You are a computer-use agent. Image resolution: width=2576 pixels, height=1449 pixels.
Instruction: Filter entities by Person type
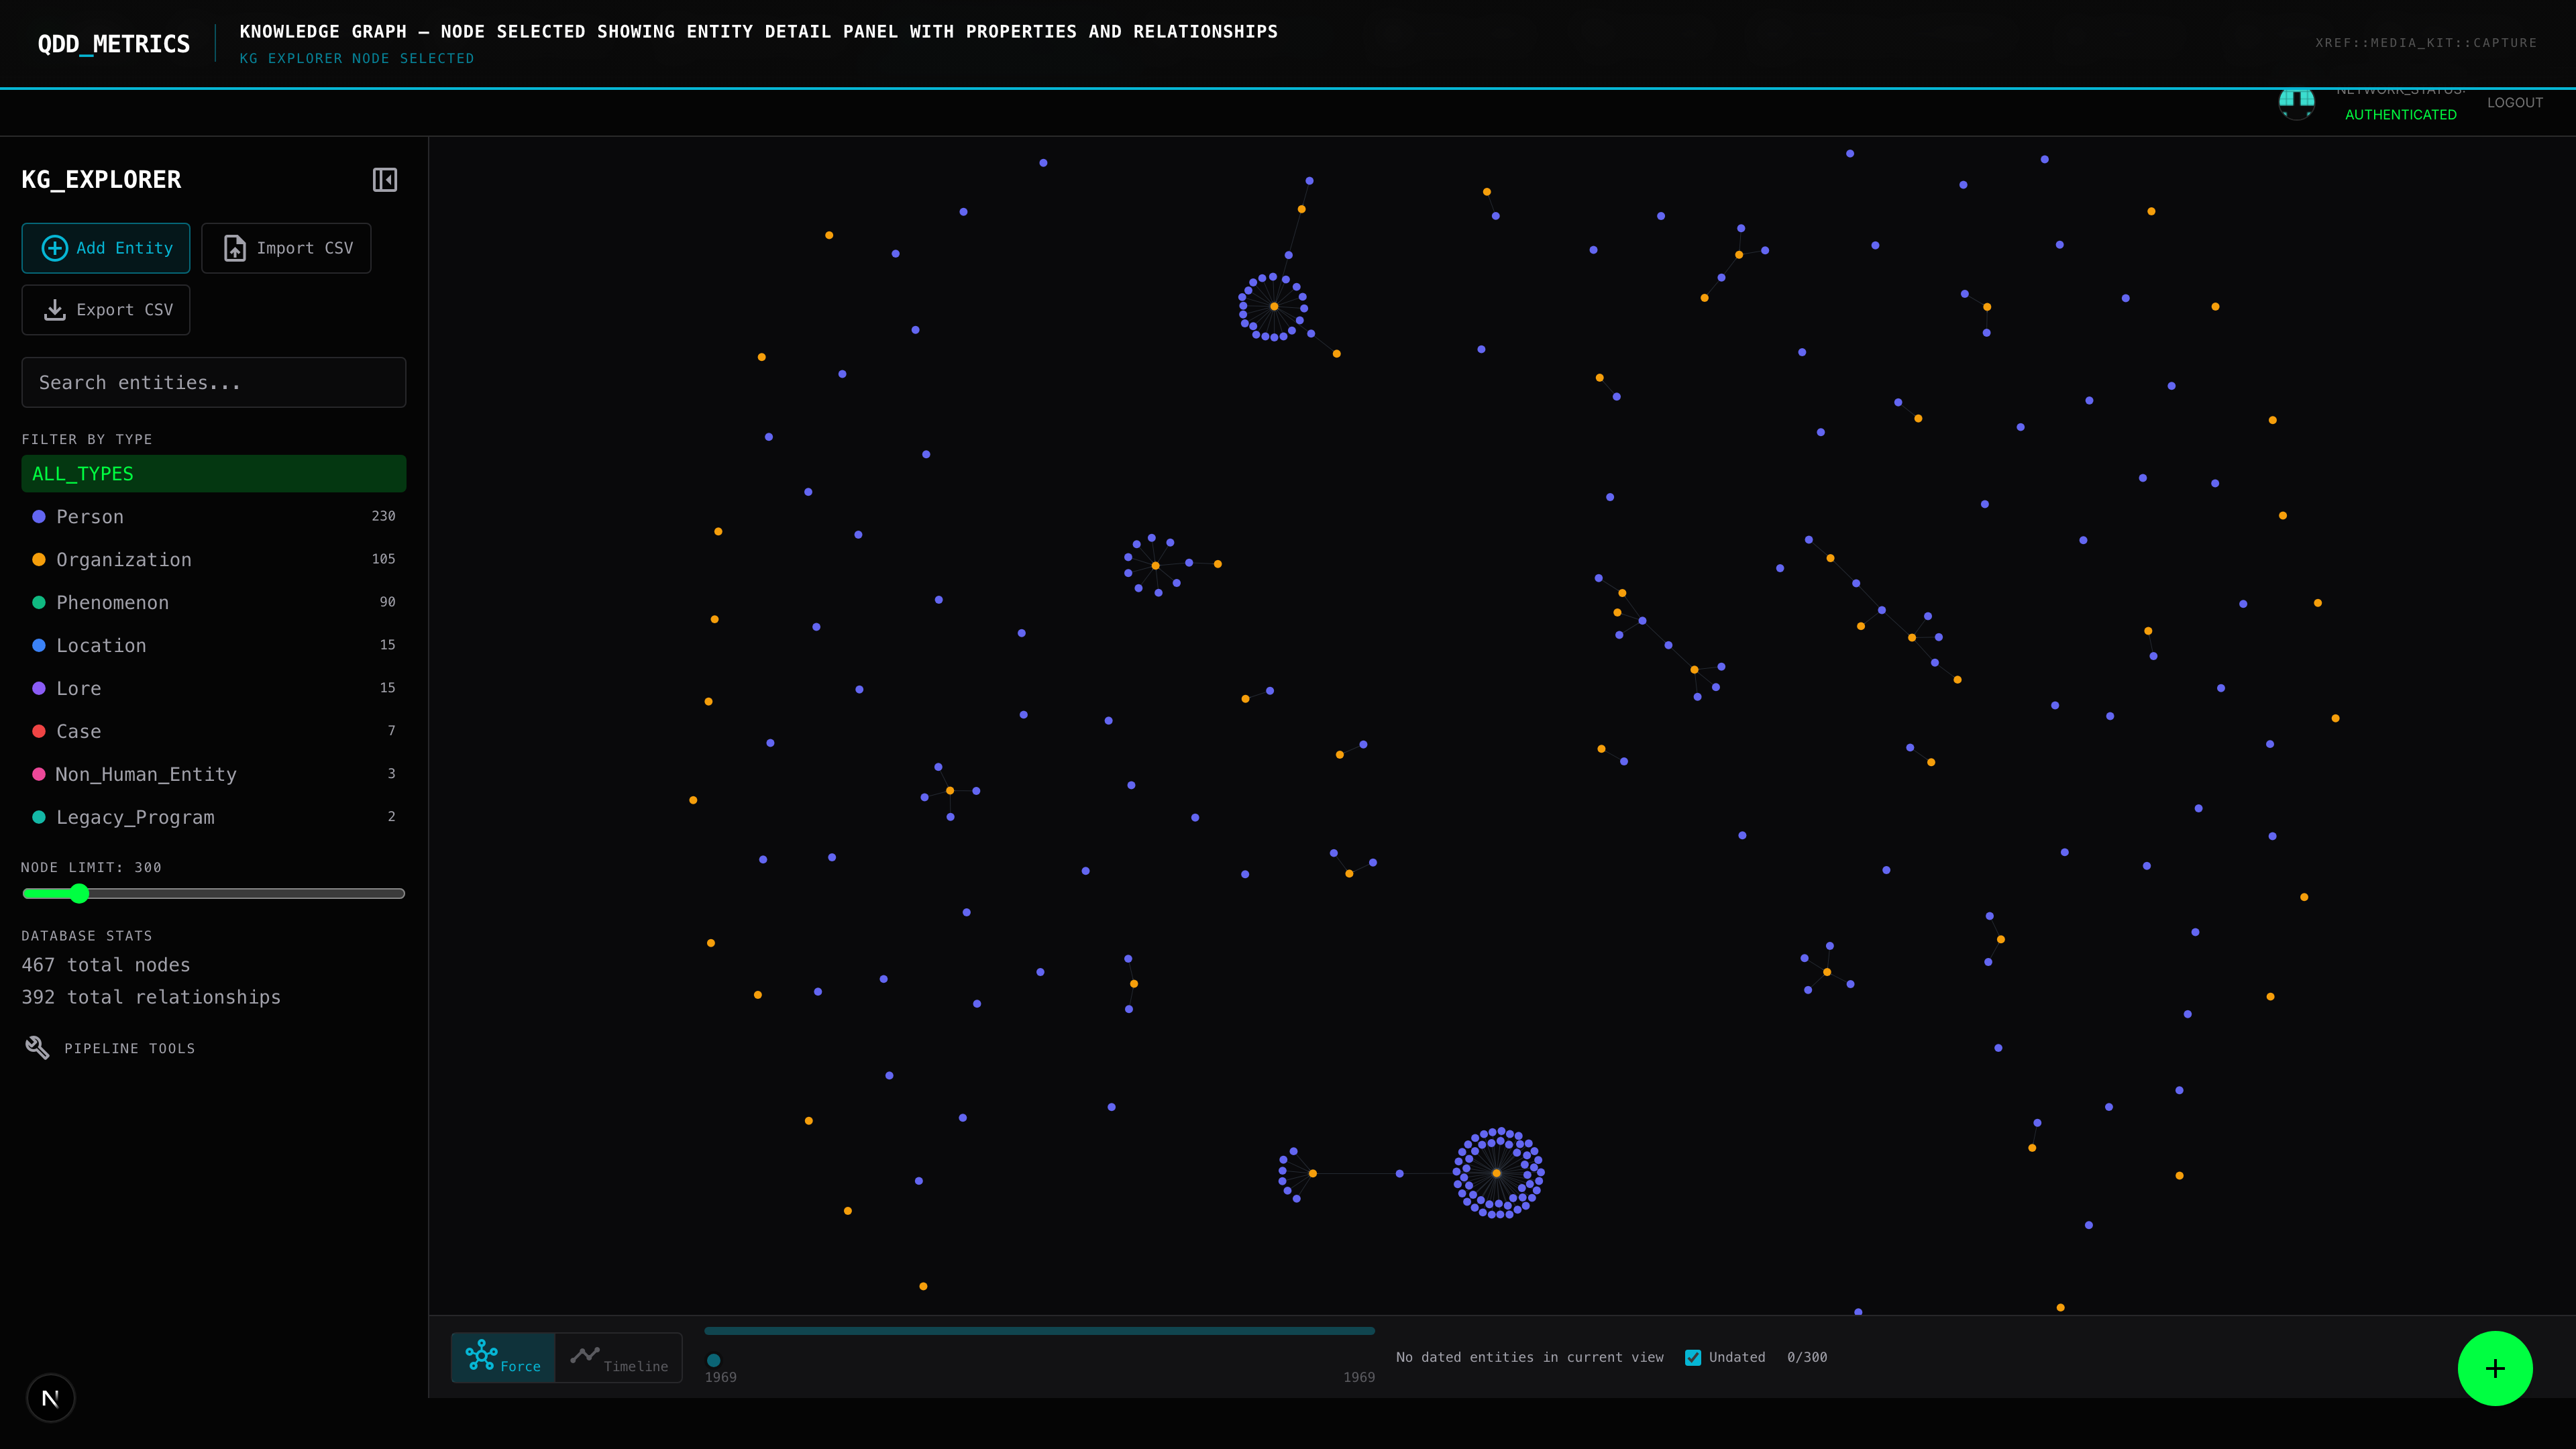pos(90,517)
